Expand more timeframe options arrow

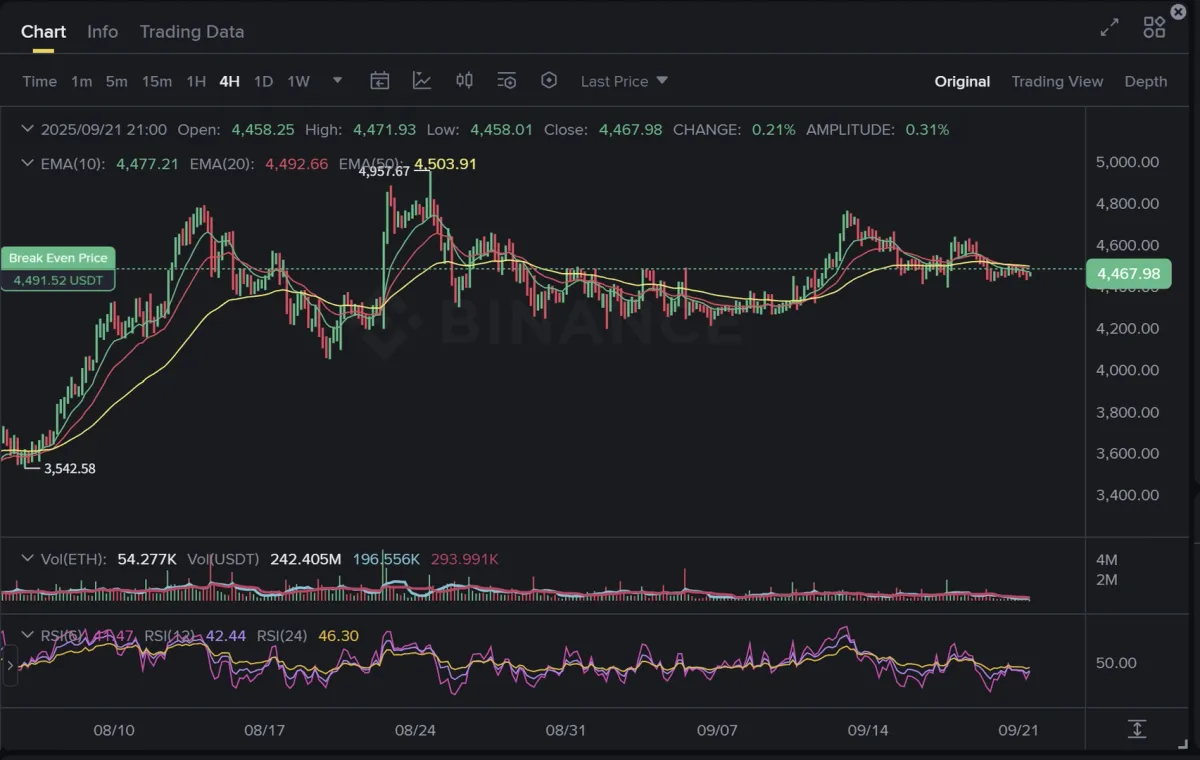coord(337,80)
